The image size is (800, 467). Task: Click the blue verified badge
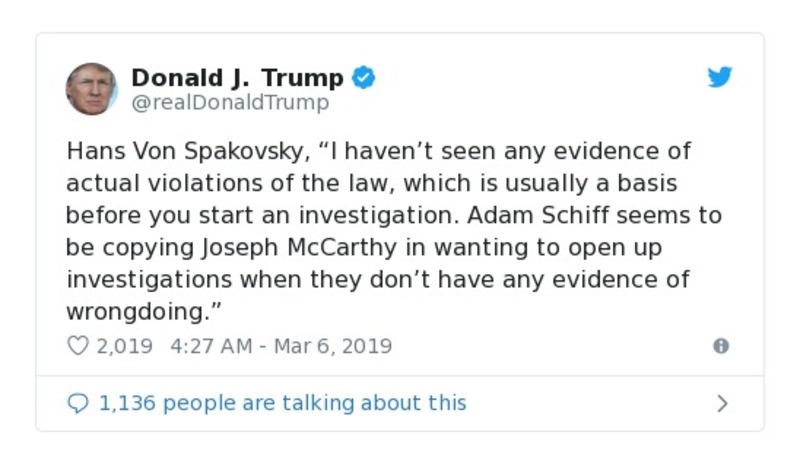[364, 78]
